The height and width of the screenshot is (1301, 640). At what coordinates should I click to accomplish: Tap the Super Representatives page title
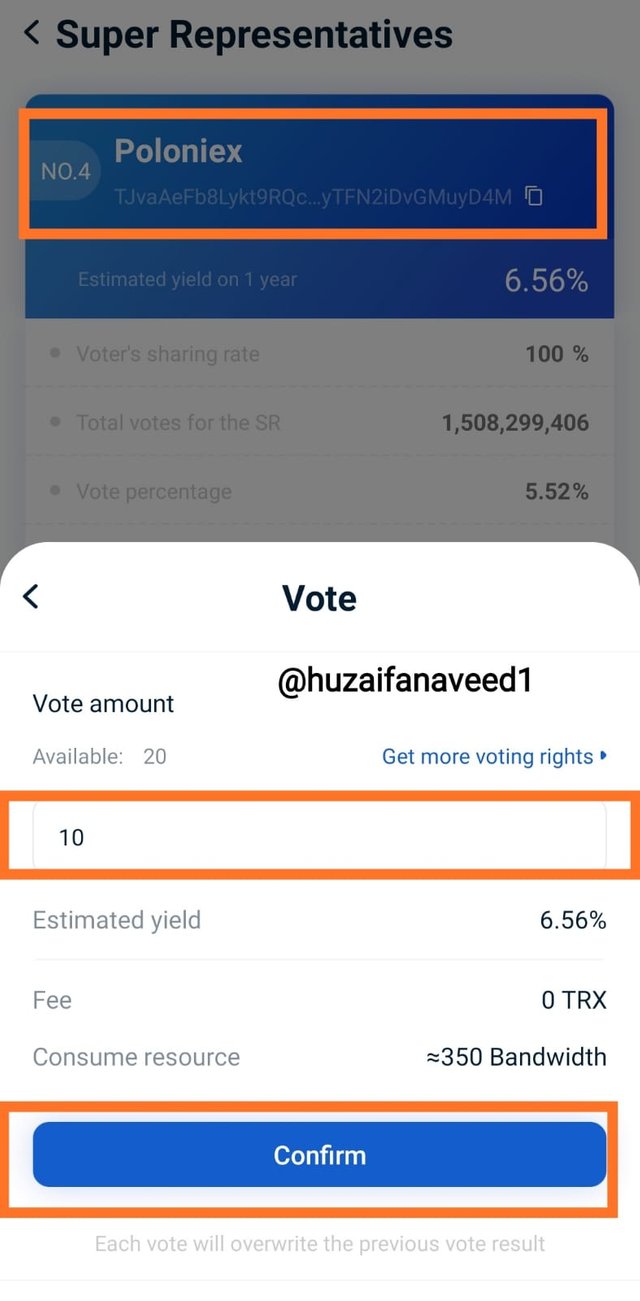pyautogui.click(x=254, y=34)
